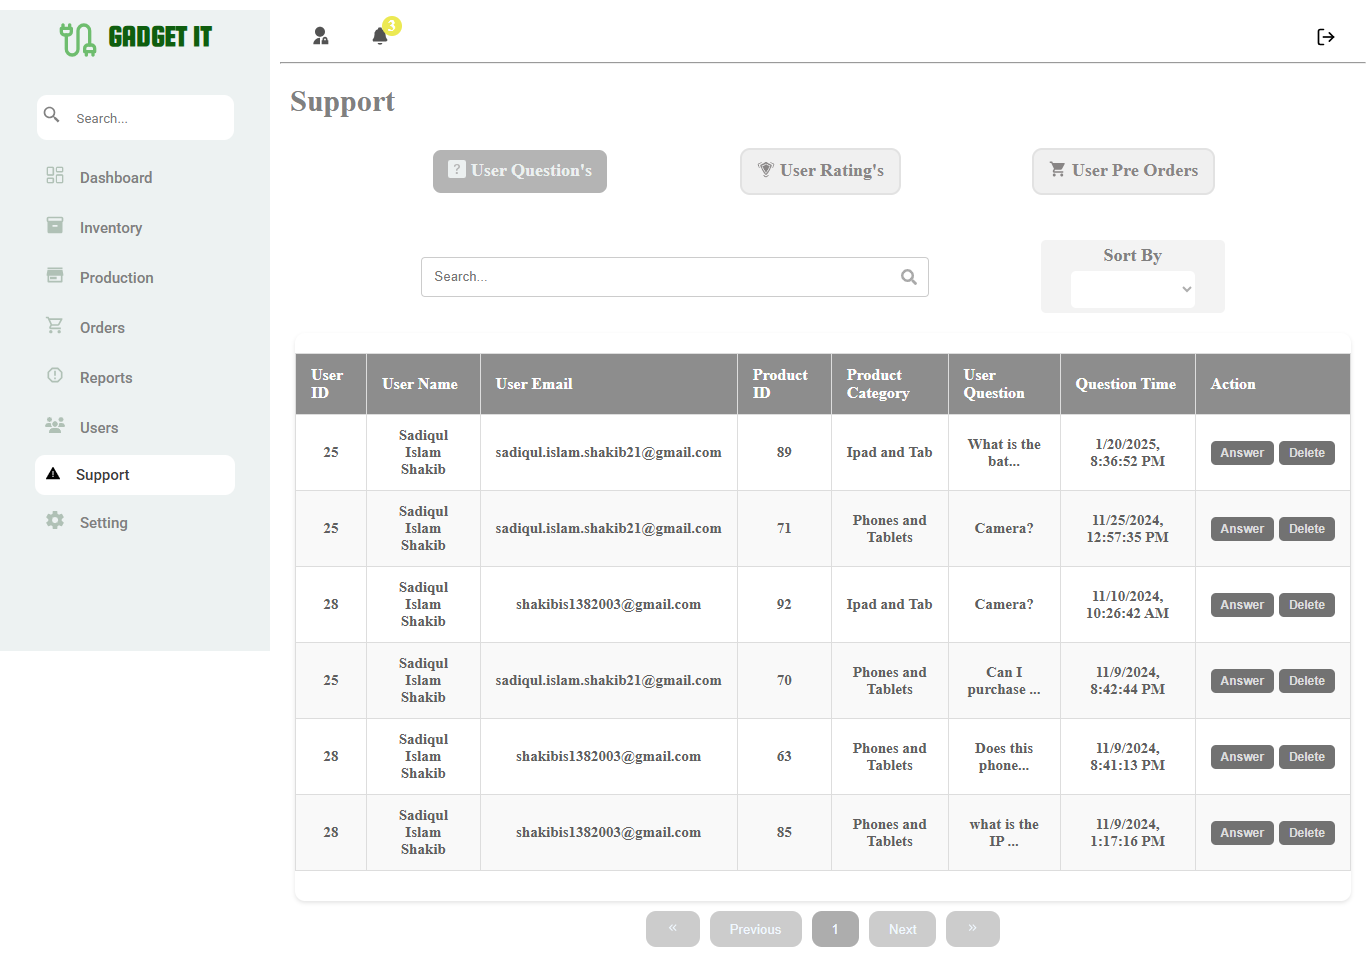Screen dimensions: 1366x962
Task: Click the Orders cart icon in the sidebar
Action: [x=54, y=327]
